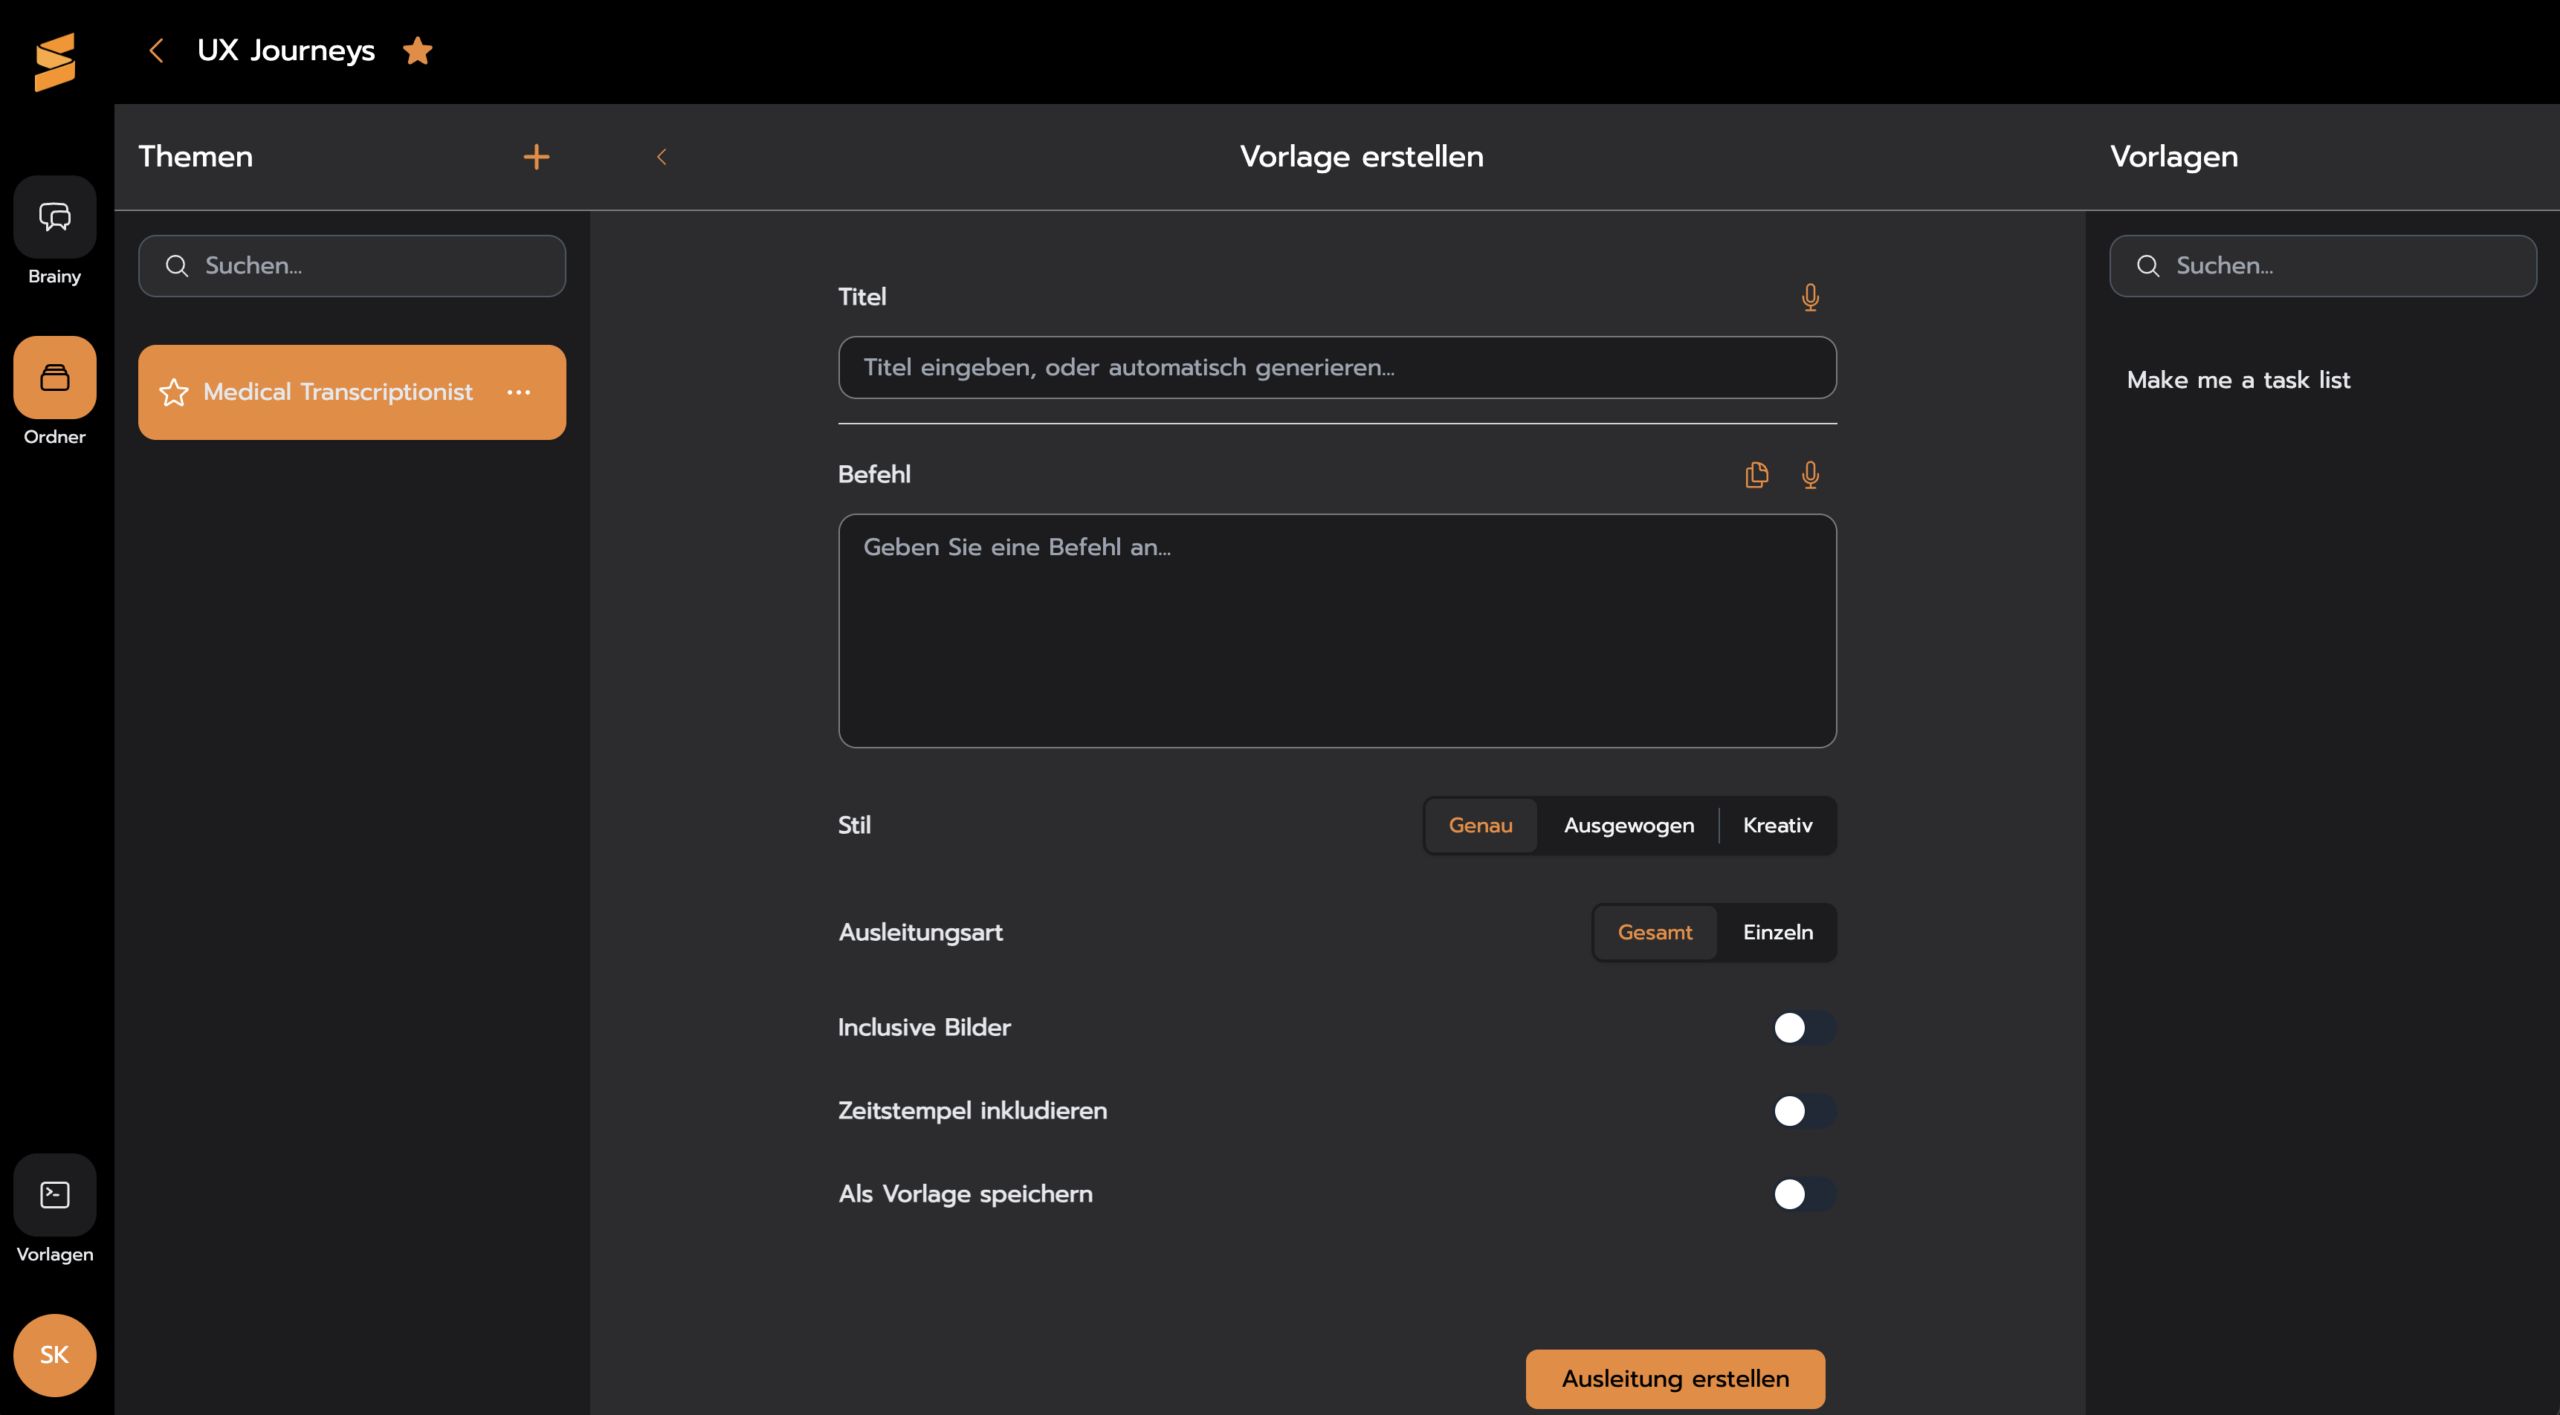
Task: Click the microphone icon next to Befehl
Action: pos(1809,475)
